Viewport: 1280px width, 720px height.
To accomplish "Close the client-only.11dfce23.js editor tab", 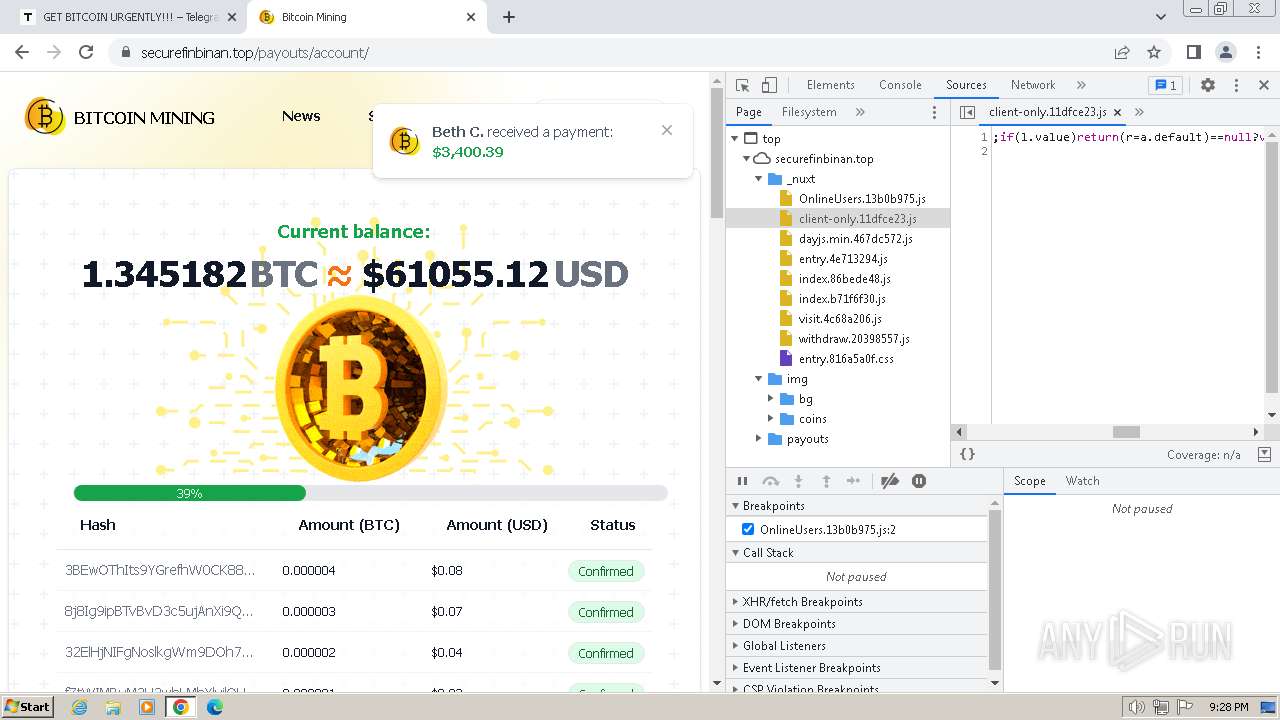I will (x=1117, y=112).
